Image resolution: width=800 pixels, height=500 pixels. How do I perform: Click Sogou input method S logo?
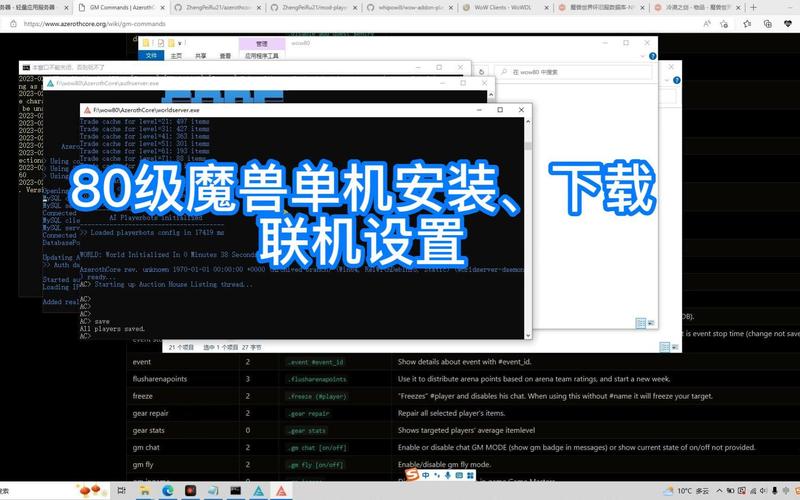[412, 476]
